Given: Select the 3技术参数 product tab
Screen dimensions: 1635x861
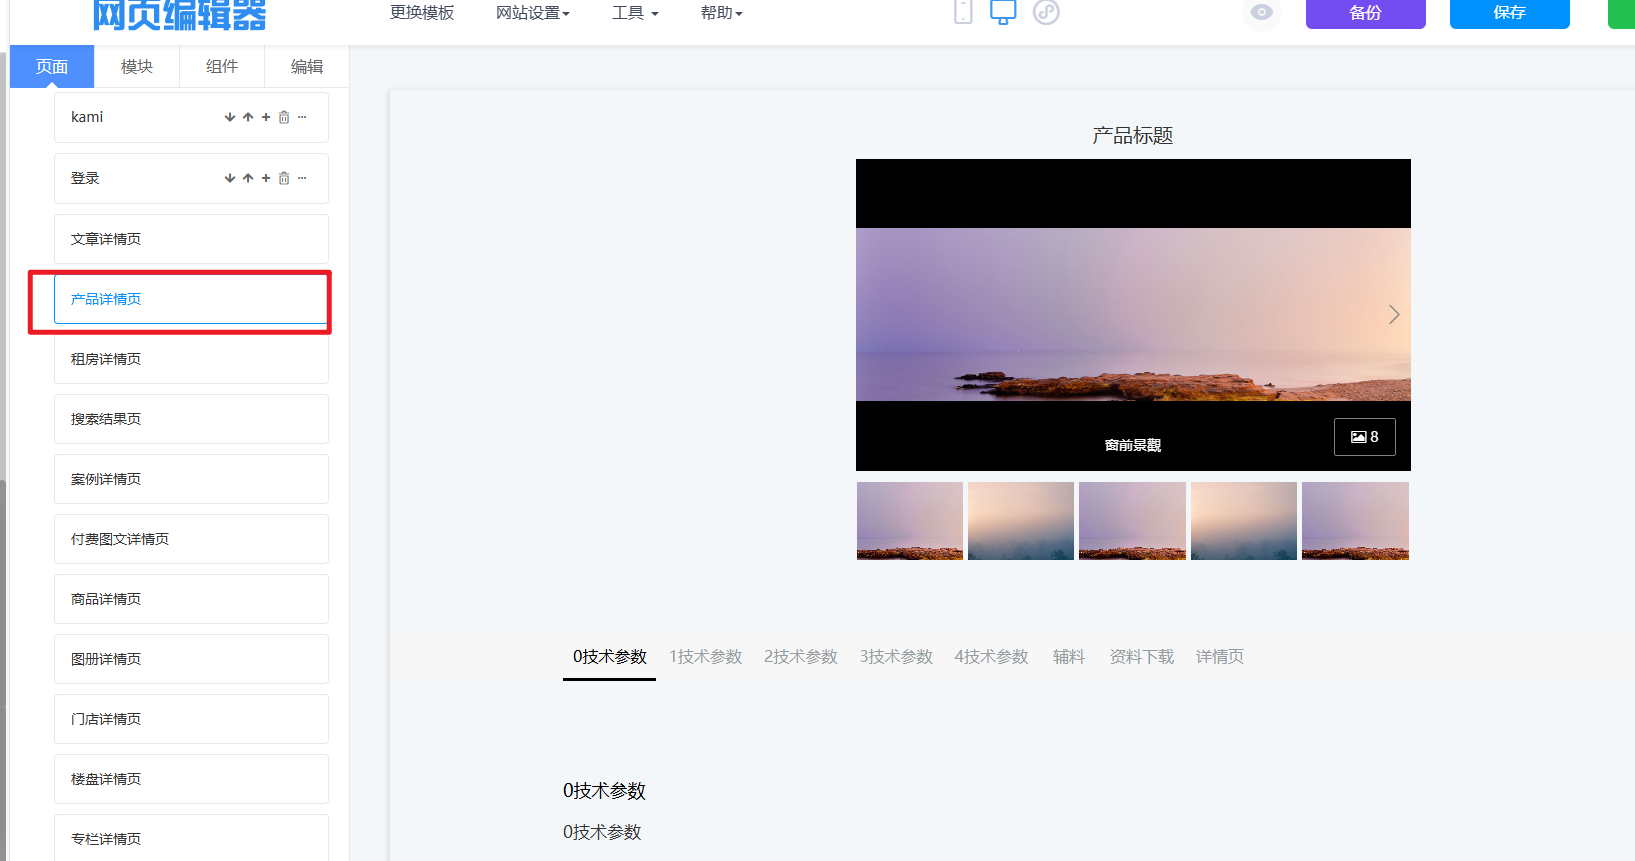Looking at the screenshot, I should (896, 657).
